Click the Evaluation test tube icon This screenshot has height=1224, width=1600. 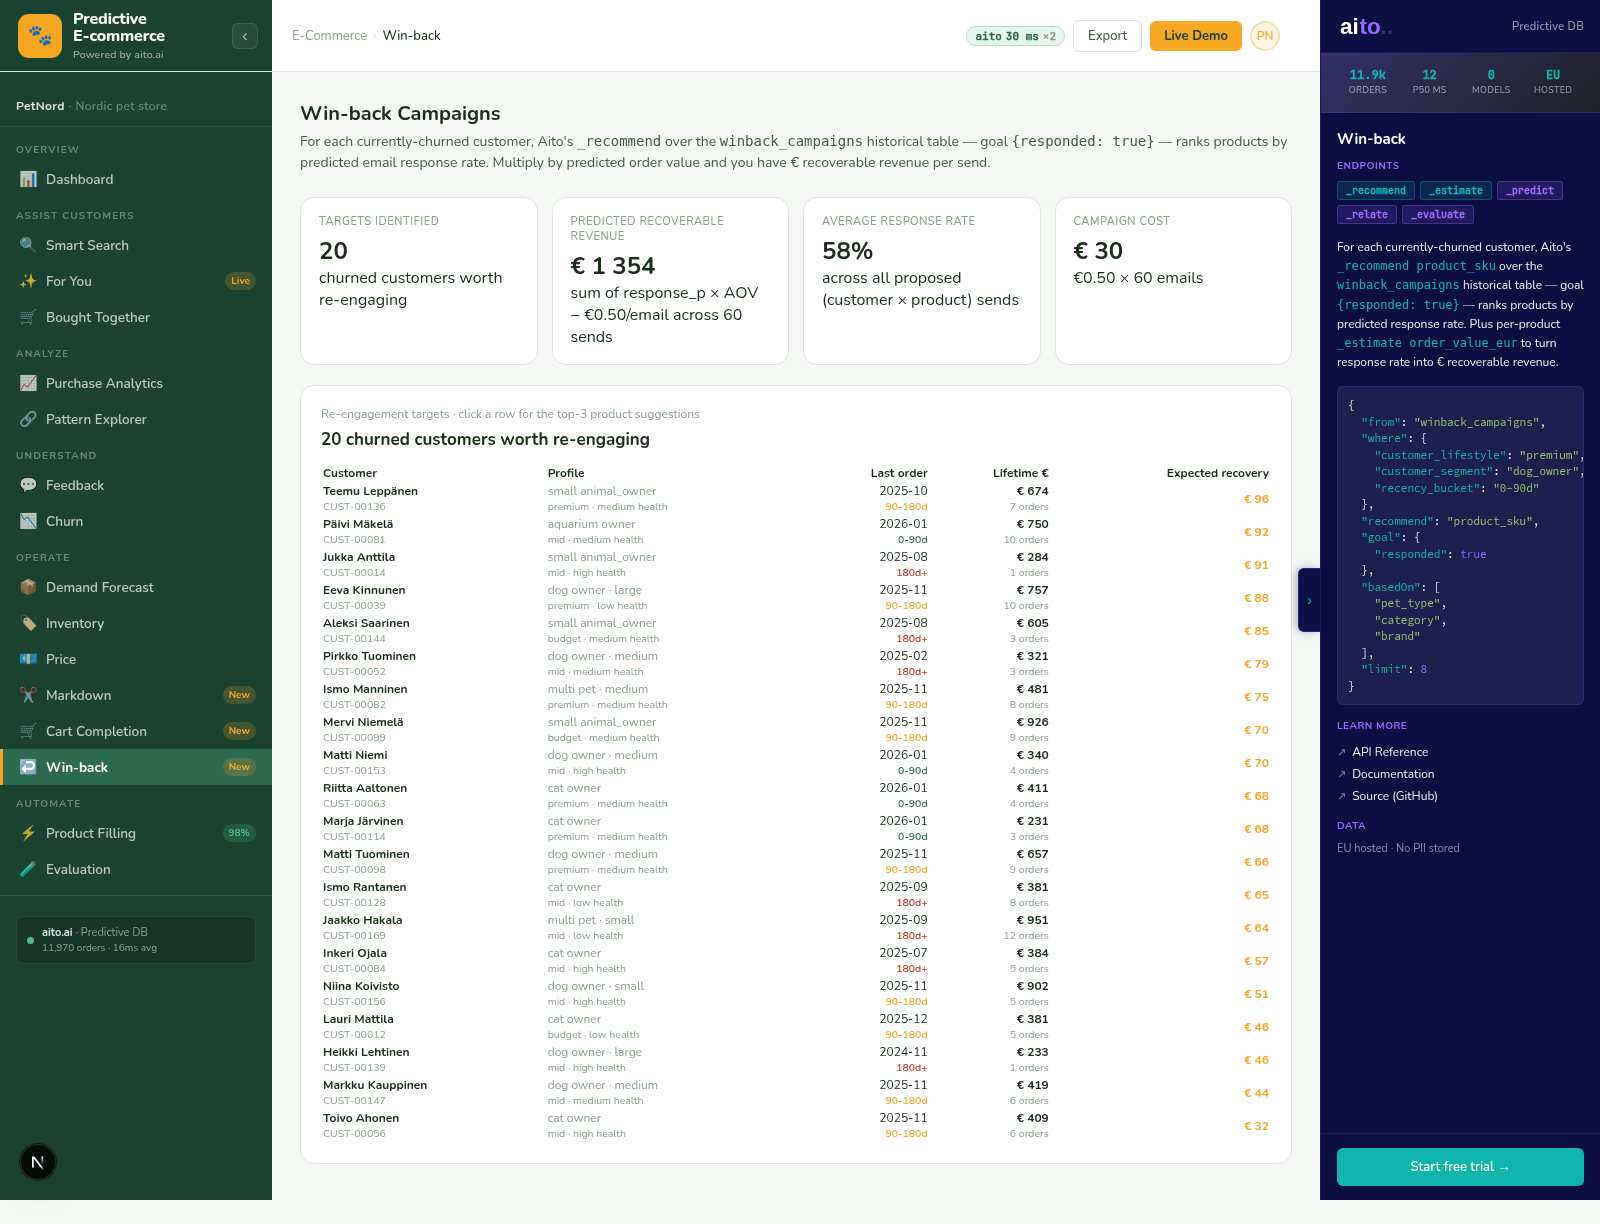28,869
